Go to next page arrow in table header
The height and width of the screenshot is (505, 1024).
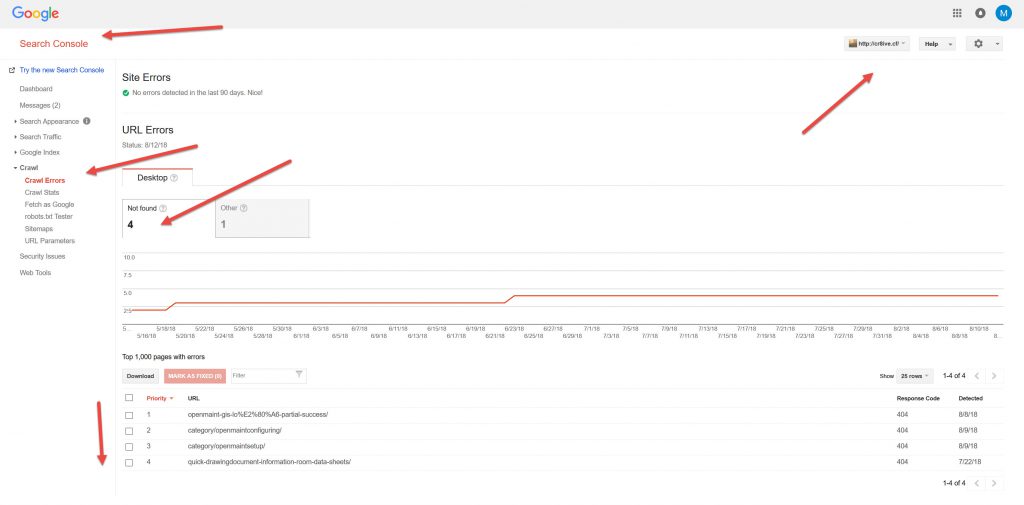(x=993, y=376)
